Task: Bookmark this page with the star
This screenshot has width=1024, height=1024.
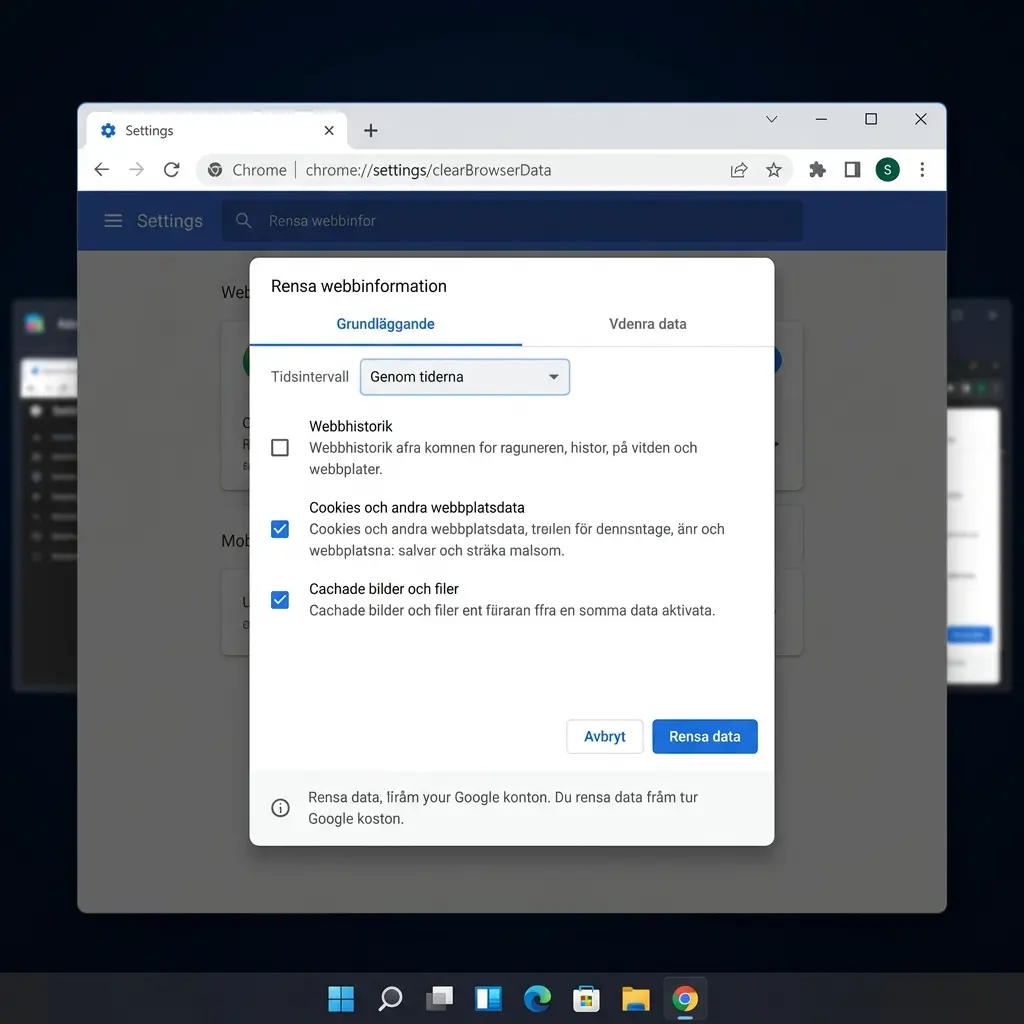Action: tap(774, 170)
